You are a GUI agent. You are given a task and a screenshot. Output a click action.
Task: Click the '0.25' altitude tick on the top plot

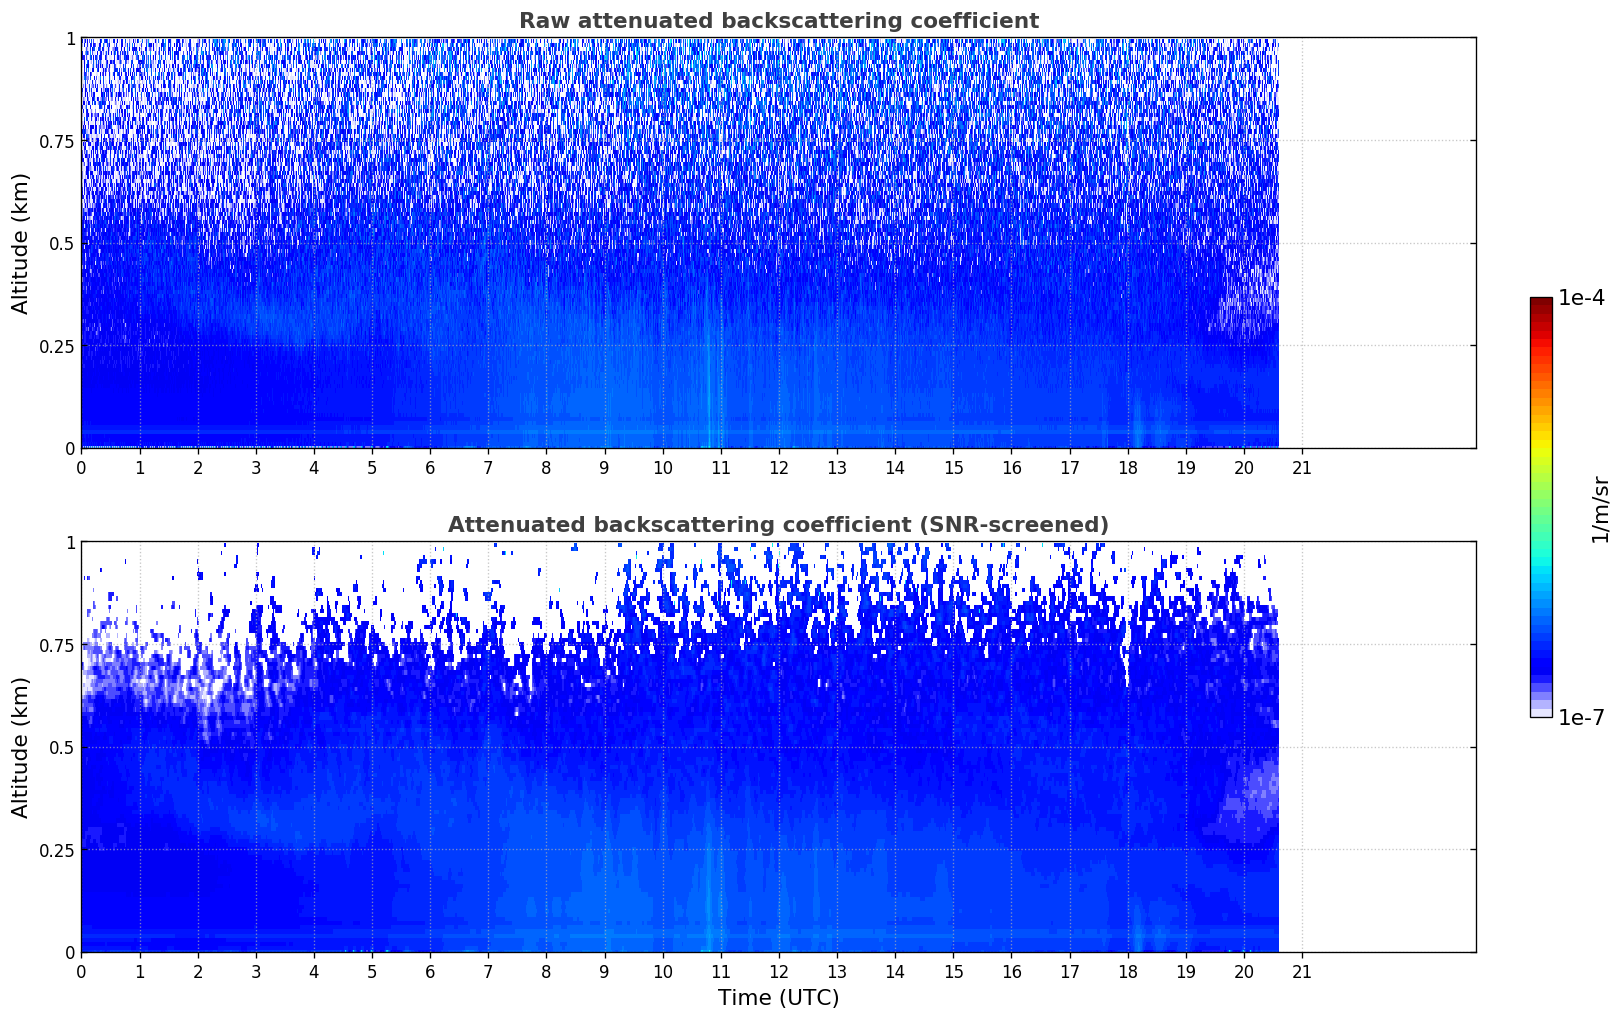pos(57,346)
